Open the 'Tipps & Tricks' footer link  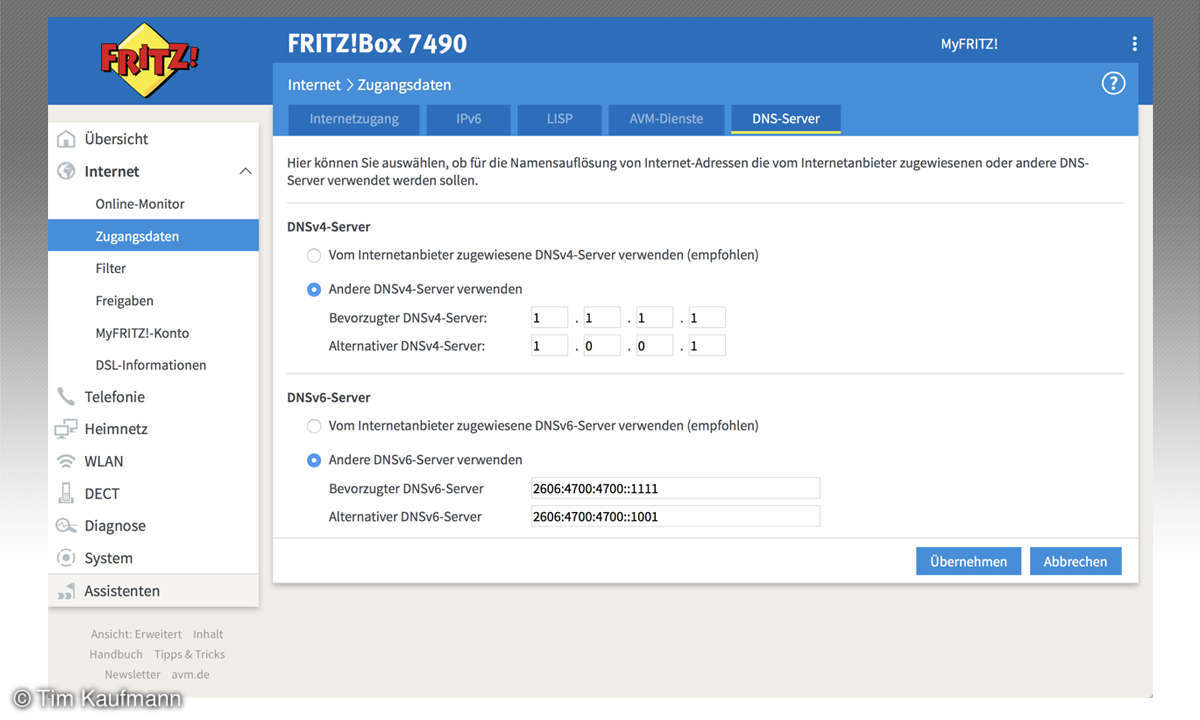coord(189,654)
